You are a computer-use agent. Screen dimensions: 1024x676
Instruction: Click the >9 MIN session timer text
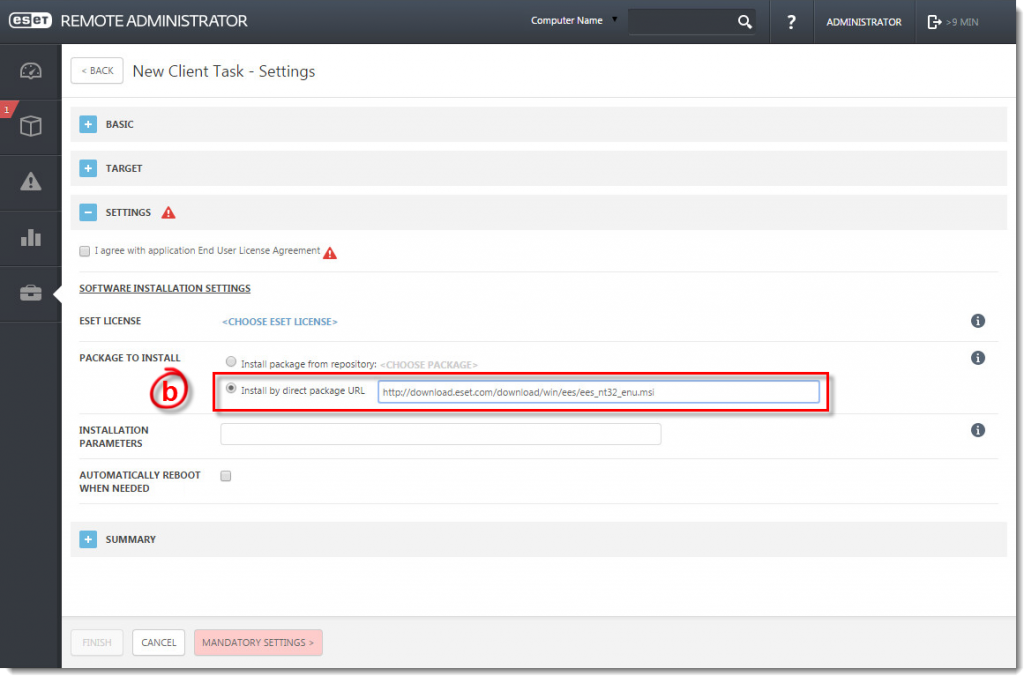pyautogui.click(x=962, y=22)
